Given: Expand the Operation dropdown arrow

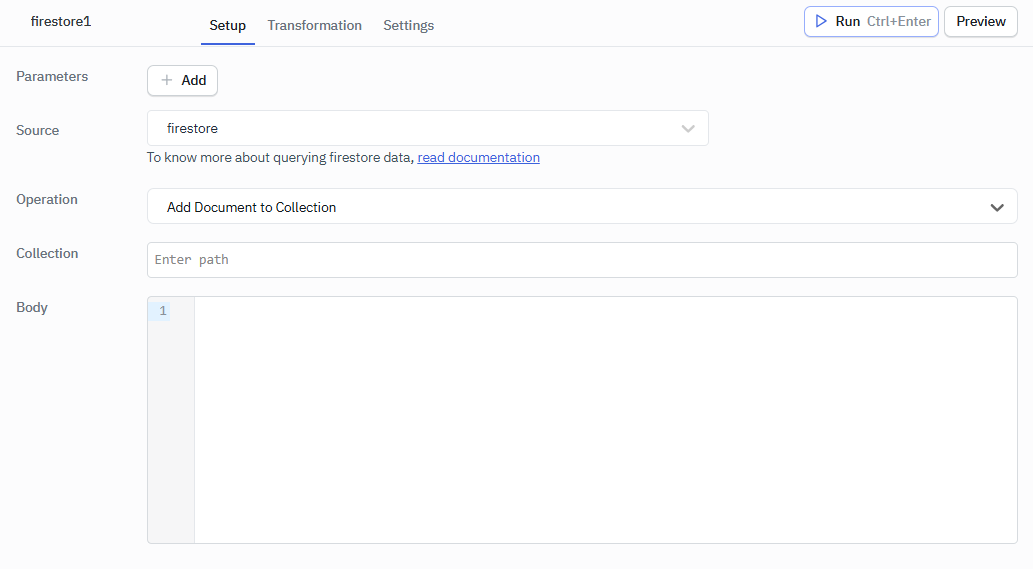Looking at the screenshot, I should (996, 207).
